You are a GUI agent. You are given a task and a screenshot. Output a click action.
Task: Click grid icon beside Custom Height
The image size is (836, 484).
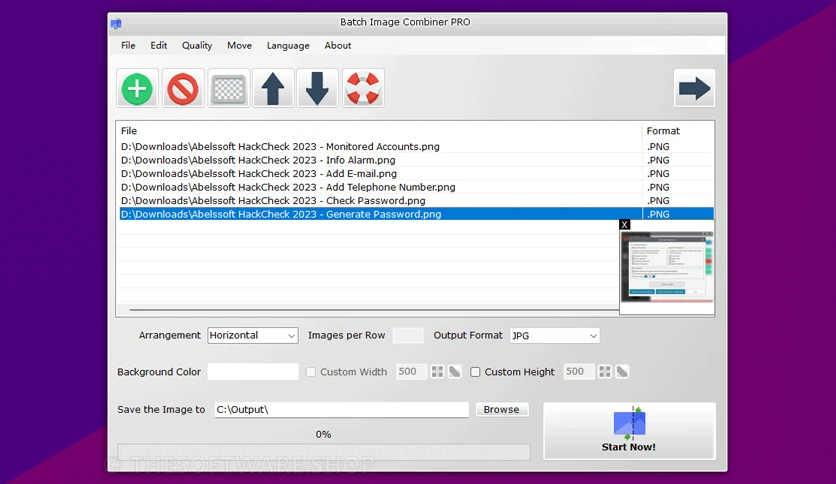605,372
